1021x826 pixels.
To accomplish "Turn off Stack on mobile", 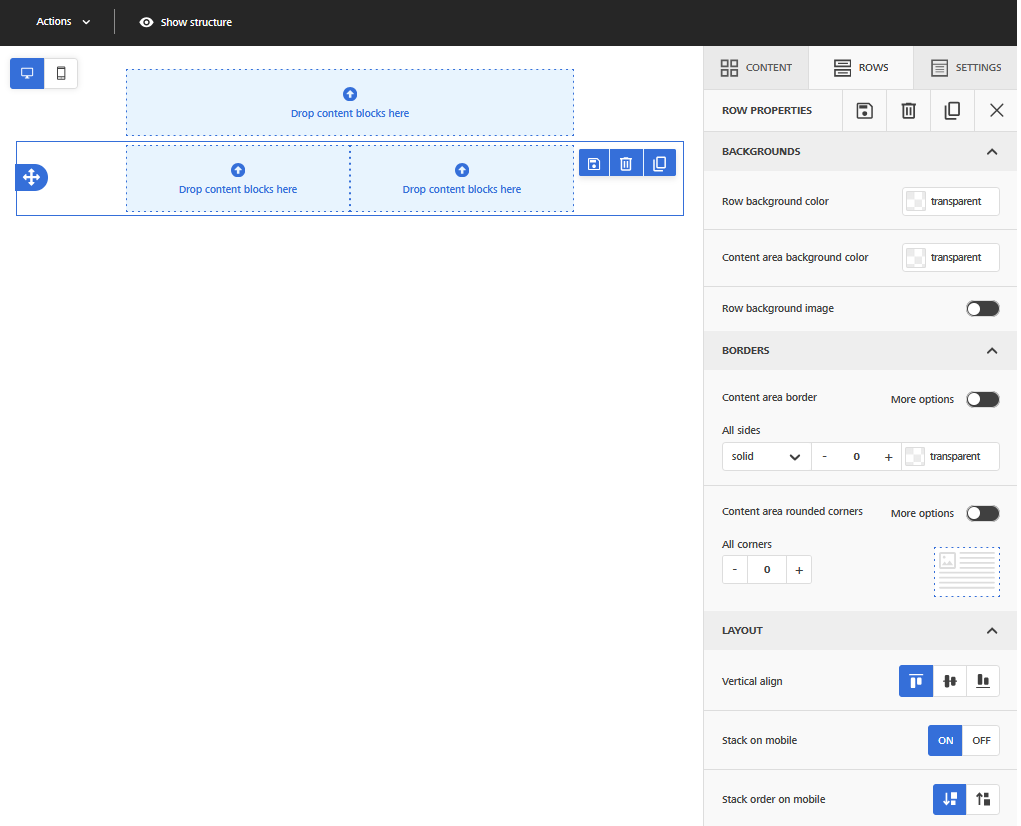I will pyautogui.click(x=981, y=741).
